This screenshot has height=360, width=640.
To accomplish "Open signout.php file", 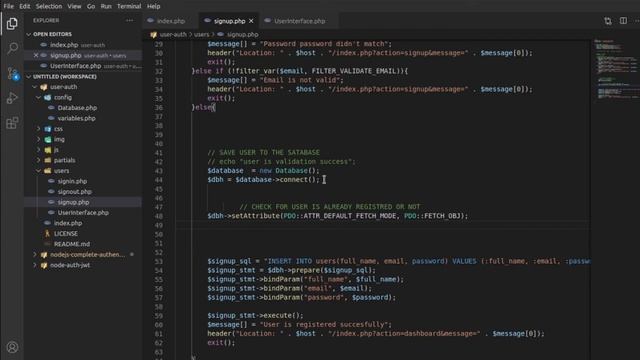I will click(74, 192).
